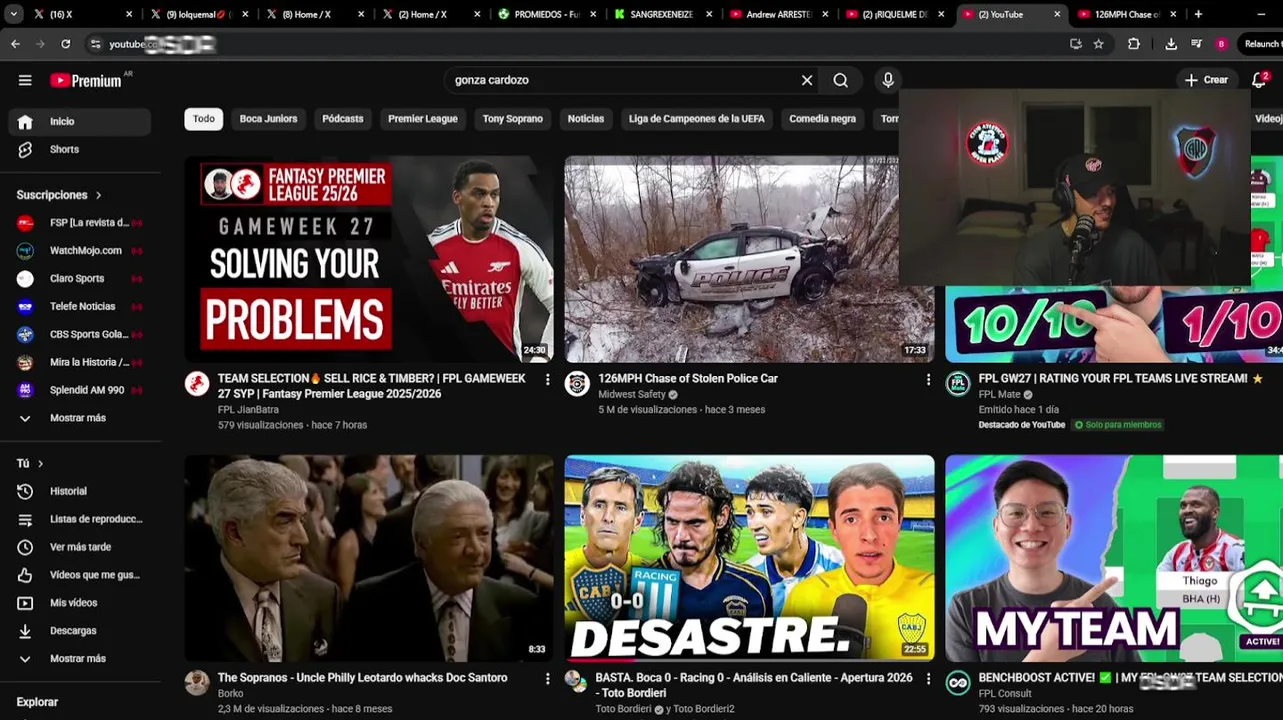Open the Solving Your Problems video thumbnail
This screenshot has width=1283, height=720.
(x=369, y=259)
